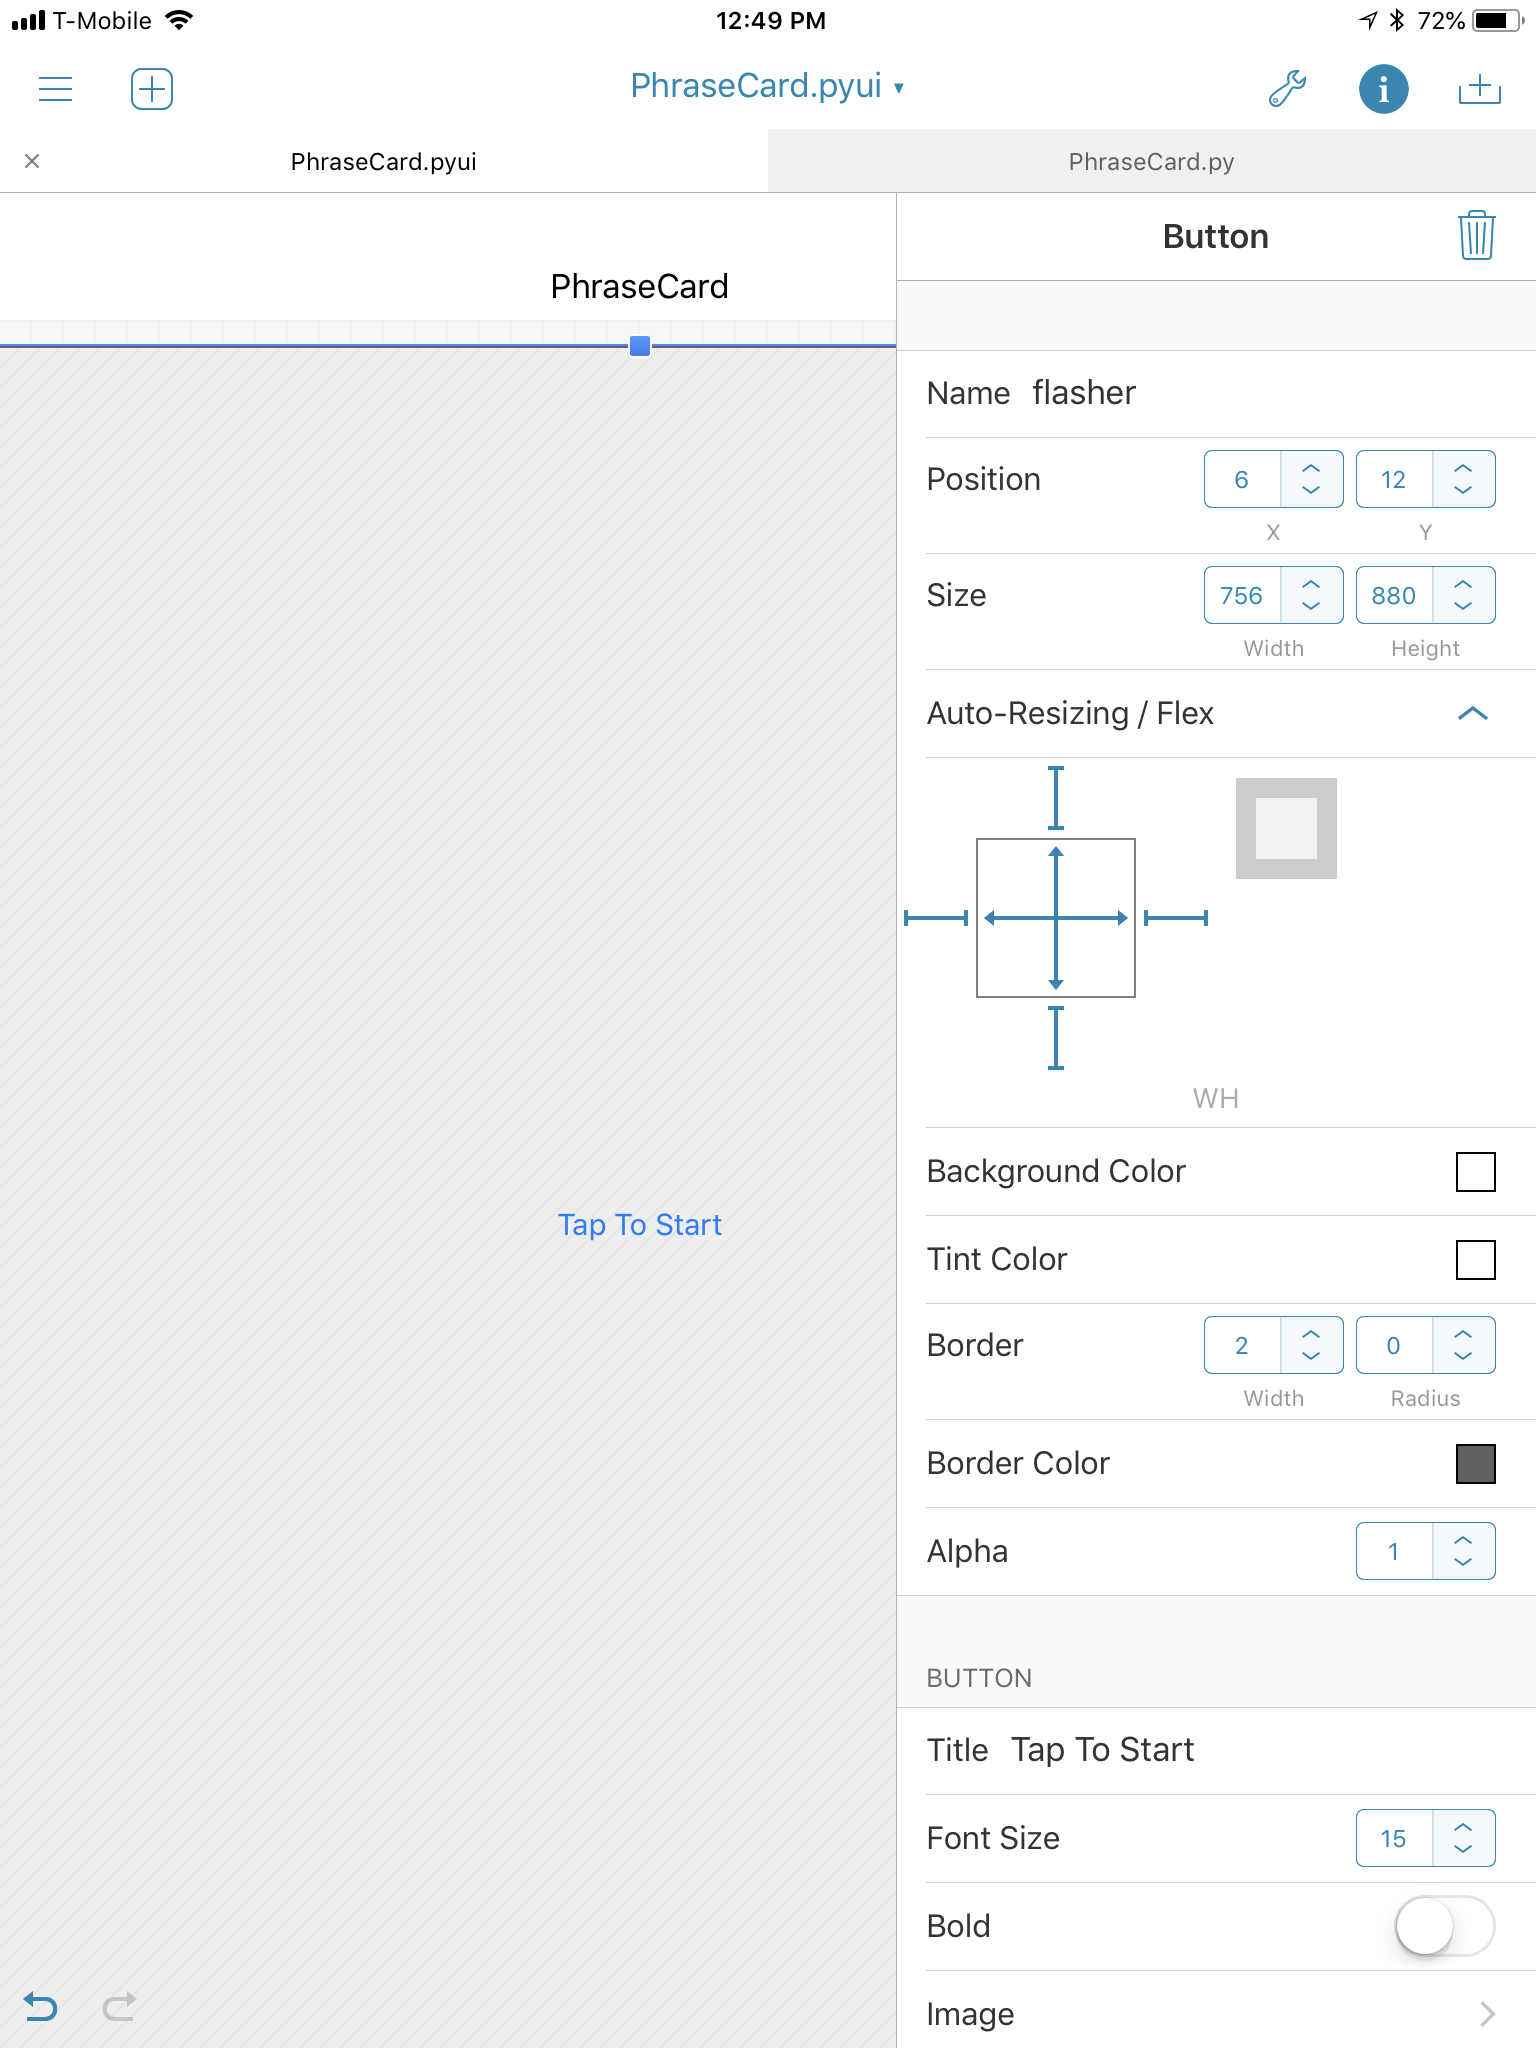
Task: Delete the button with trash icon
Action: point(1476,236)
